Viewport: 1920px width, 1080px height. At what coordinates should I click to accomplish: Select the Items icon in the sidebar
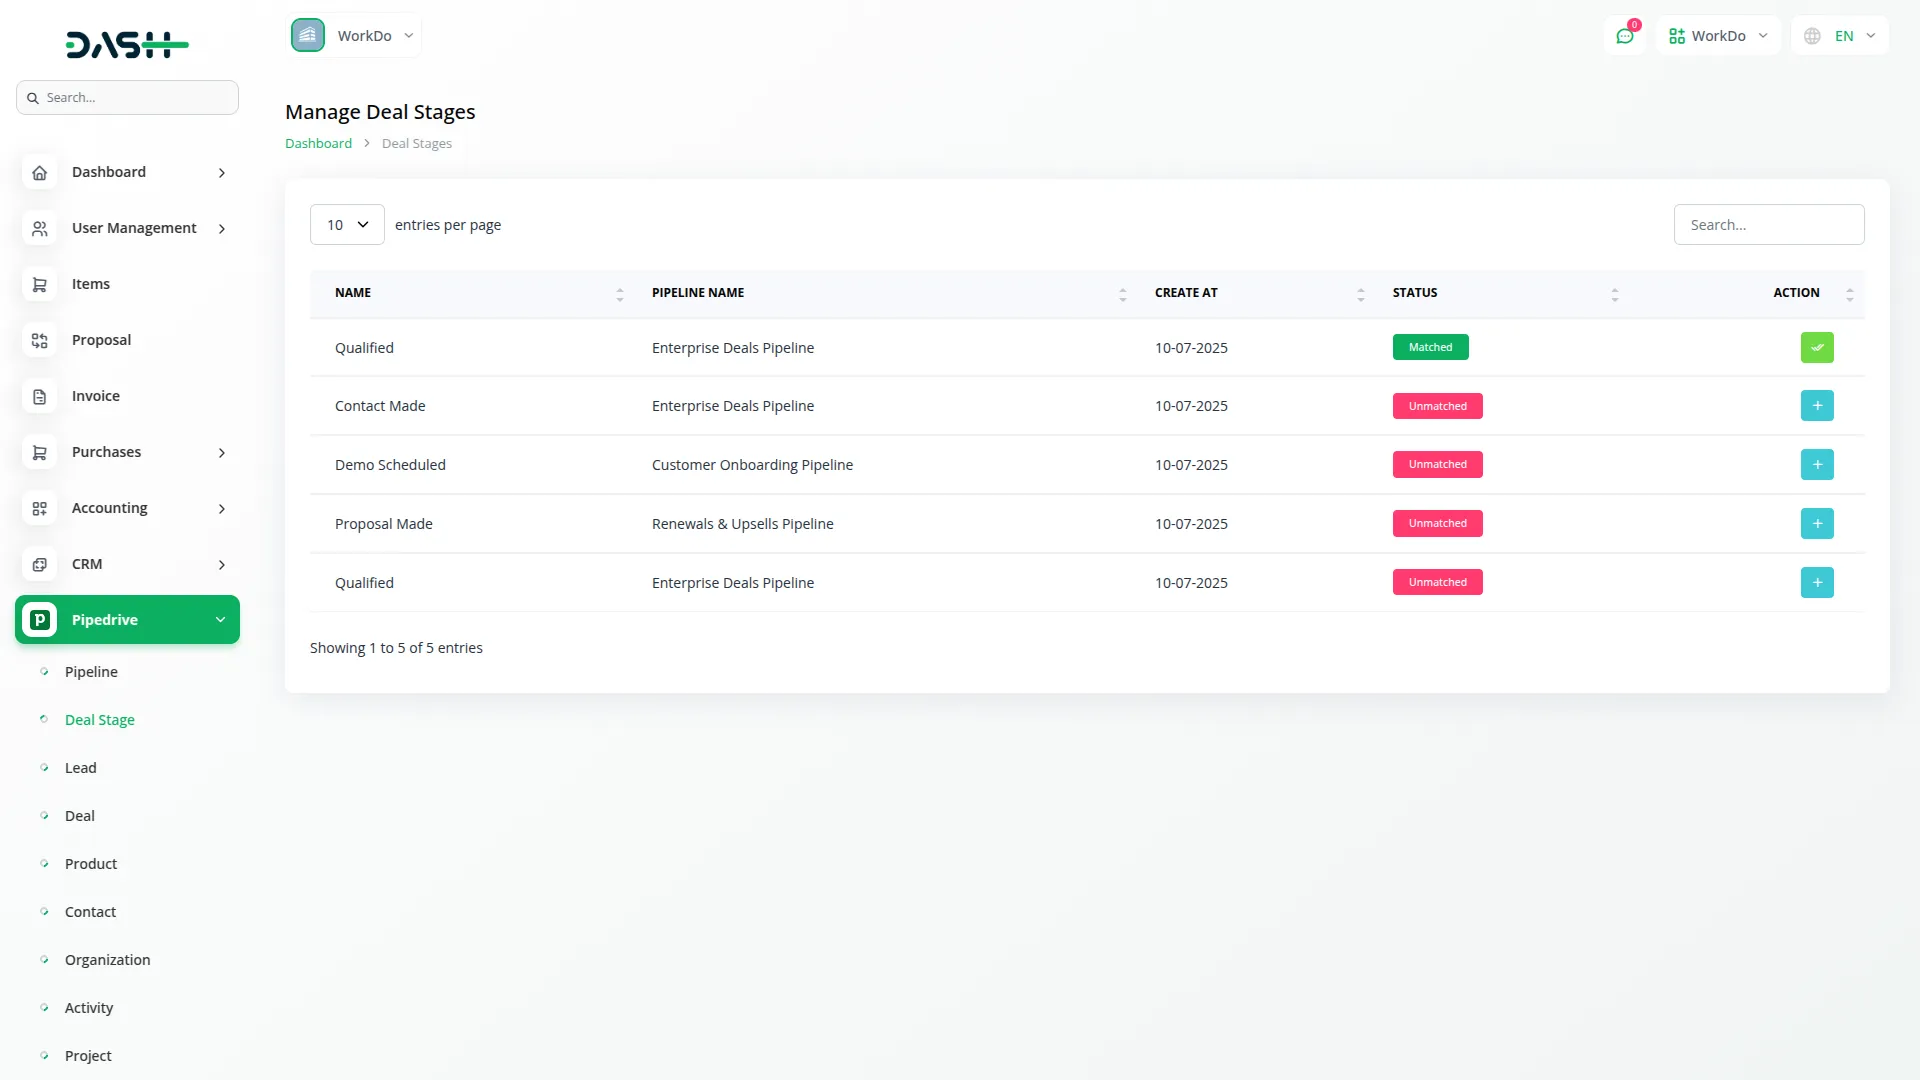[39, 284]
